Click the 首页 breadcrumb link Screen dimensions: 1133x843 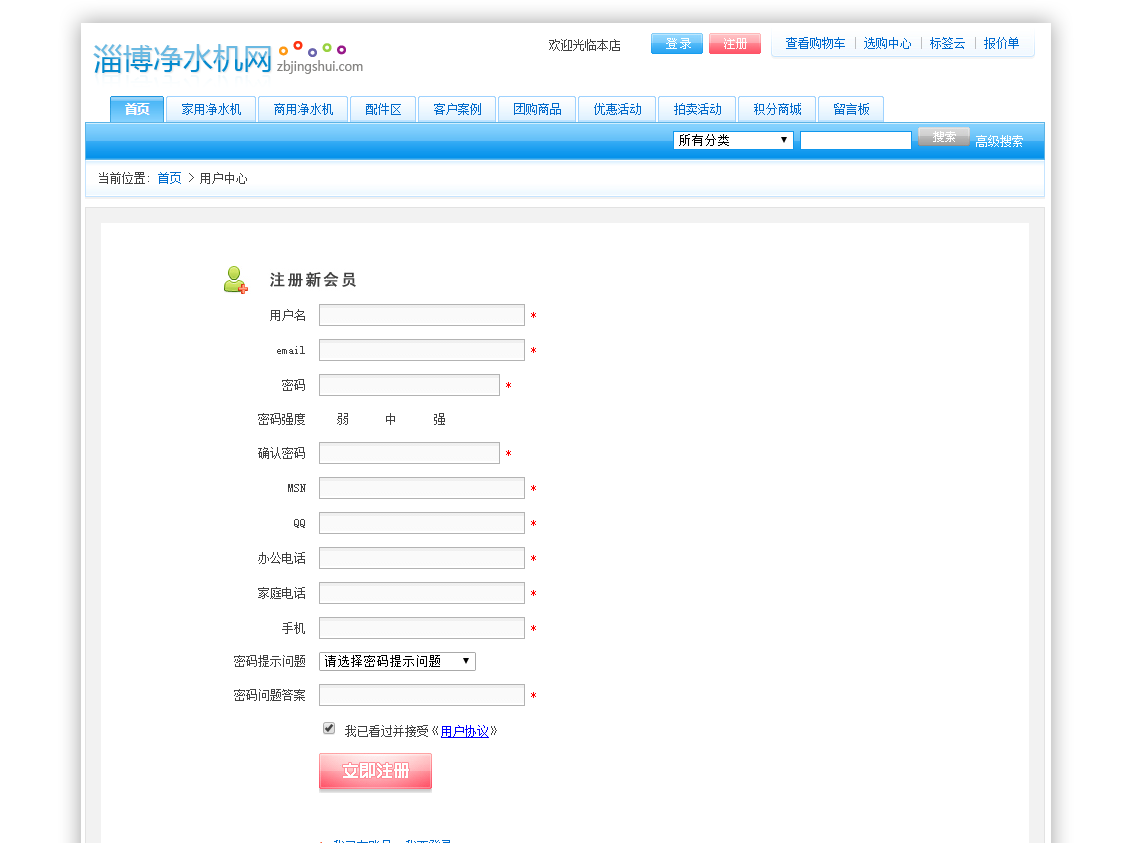click(x=169, y=178)
